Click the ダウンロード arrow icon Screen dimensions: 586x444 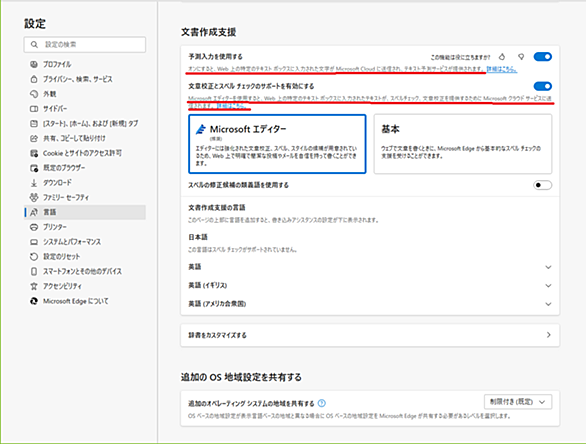pos(34,183)
